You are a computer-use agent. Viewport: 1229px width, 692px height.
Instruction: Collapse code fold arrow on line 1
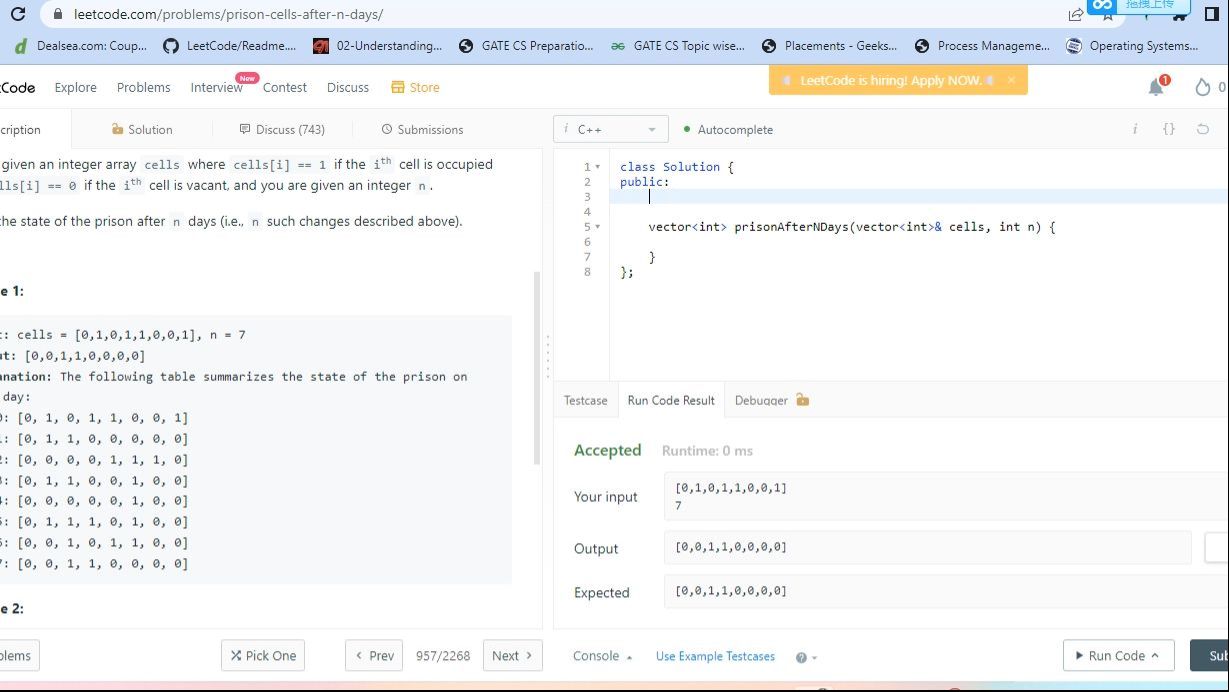(598, 167)
